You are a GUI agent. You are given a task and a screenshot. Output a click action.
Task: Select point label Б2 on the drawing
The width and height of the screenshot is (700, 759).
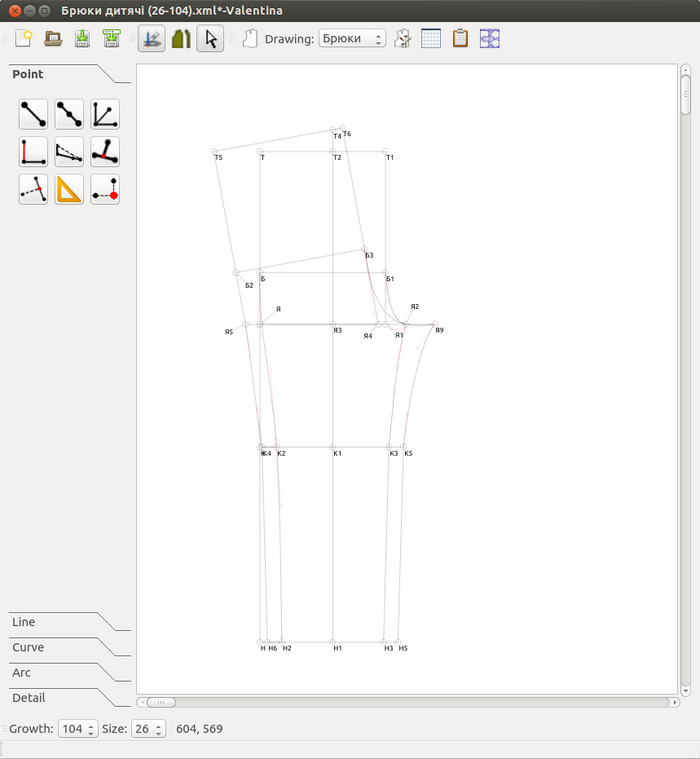click(x=249, y=286)
